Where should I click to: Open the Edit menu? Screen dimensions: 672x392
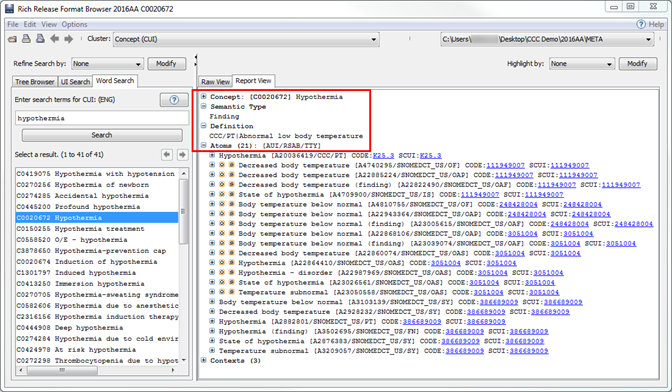[x=30, y=24]
